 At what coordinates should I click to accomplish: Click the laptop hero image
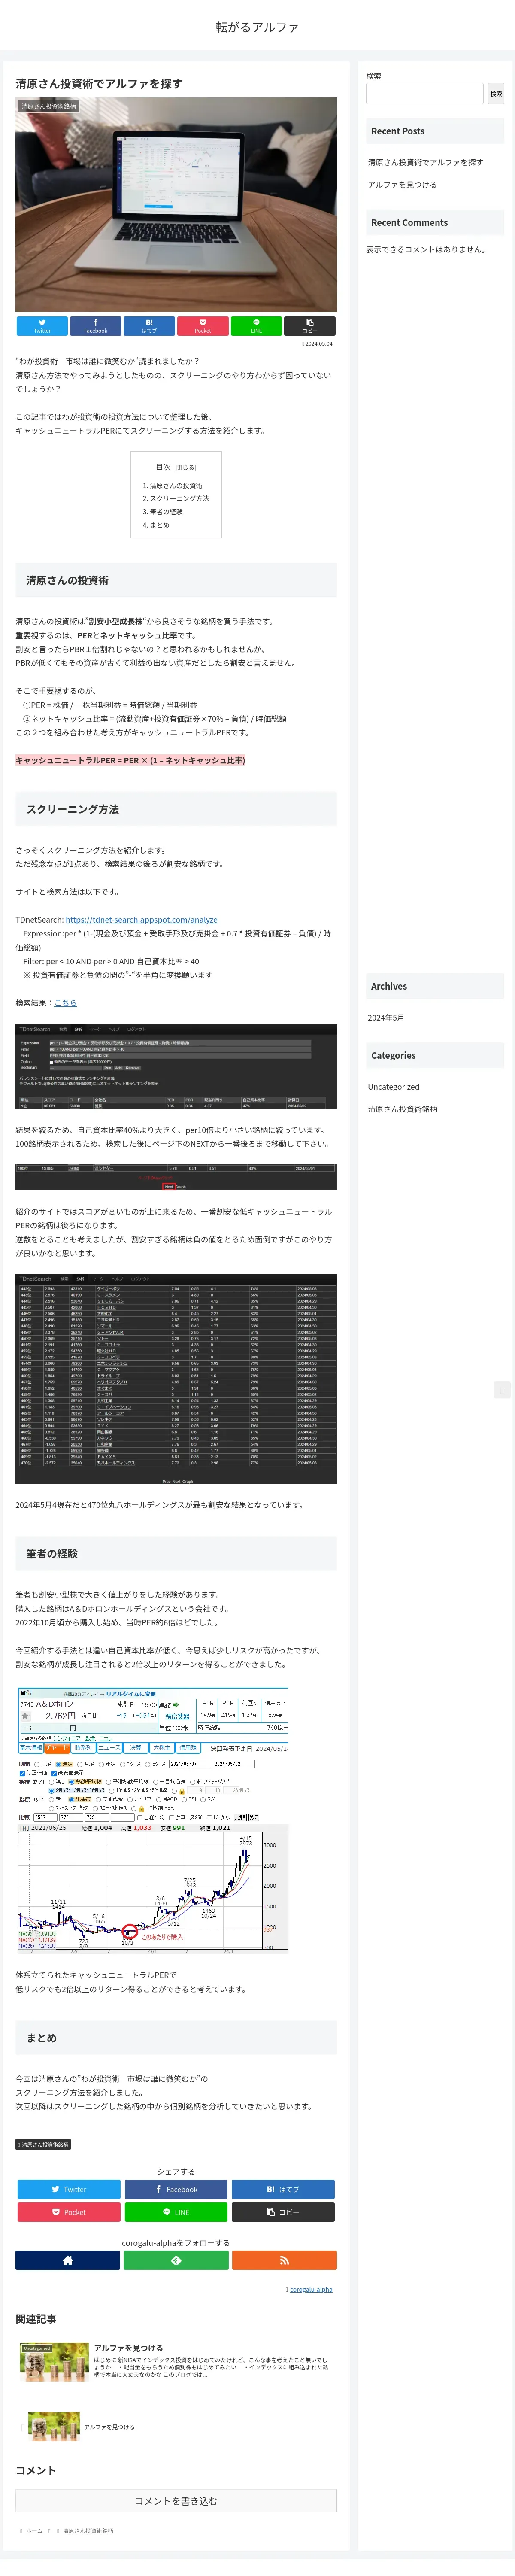(x=176, y=204)
